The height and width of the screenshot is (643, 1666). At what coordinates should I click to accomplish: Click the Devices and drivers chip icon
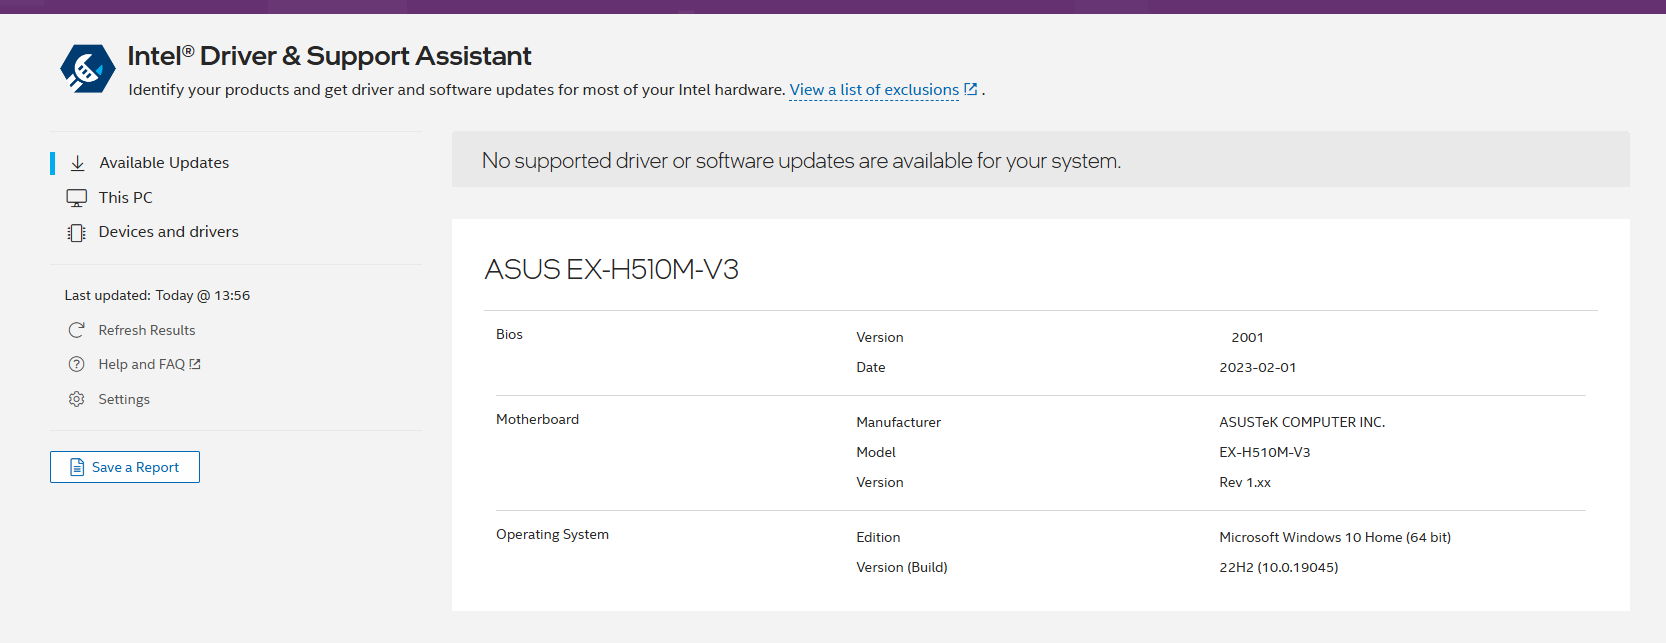point(76,232)
